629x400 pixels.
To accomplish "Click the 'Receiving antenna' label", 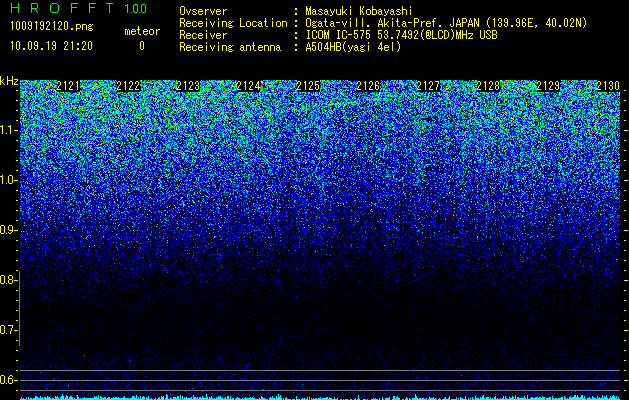I will tap(230, 47).
